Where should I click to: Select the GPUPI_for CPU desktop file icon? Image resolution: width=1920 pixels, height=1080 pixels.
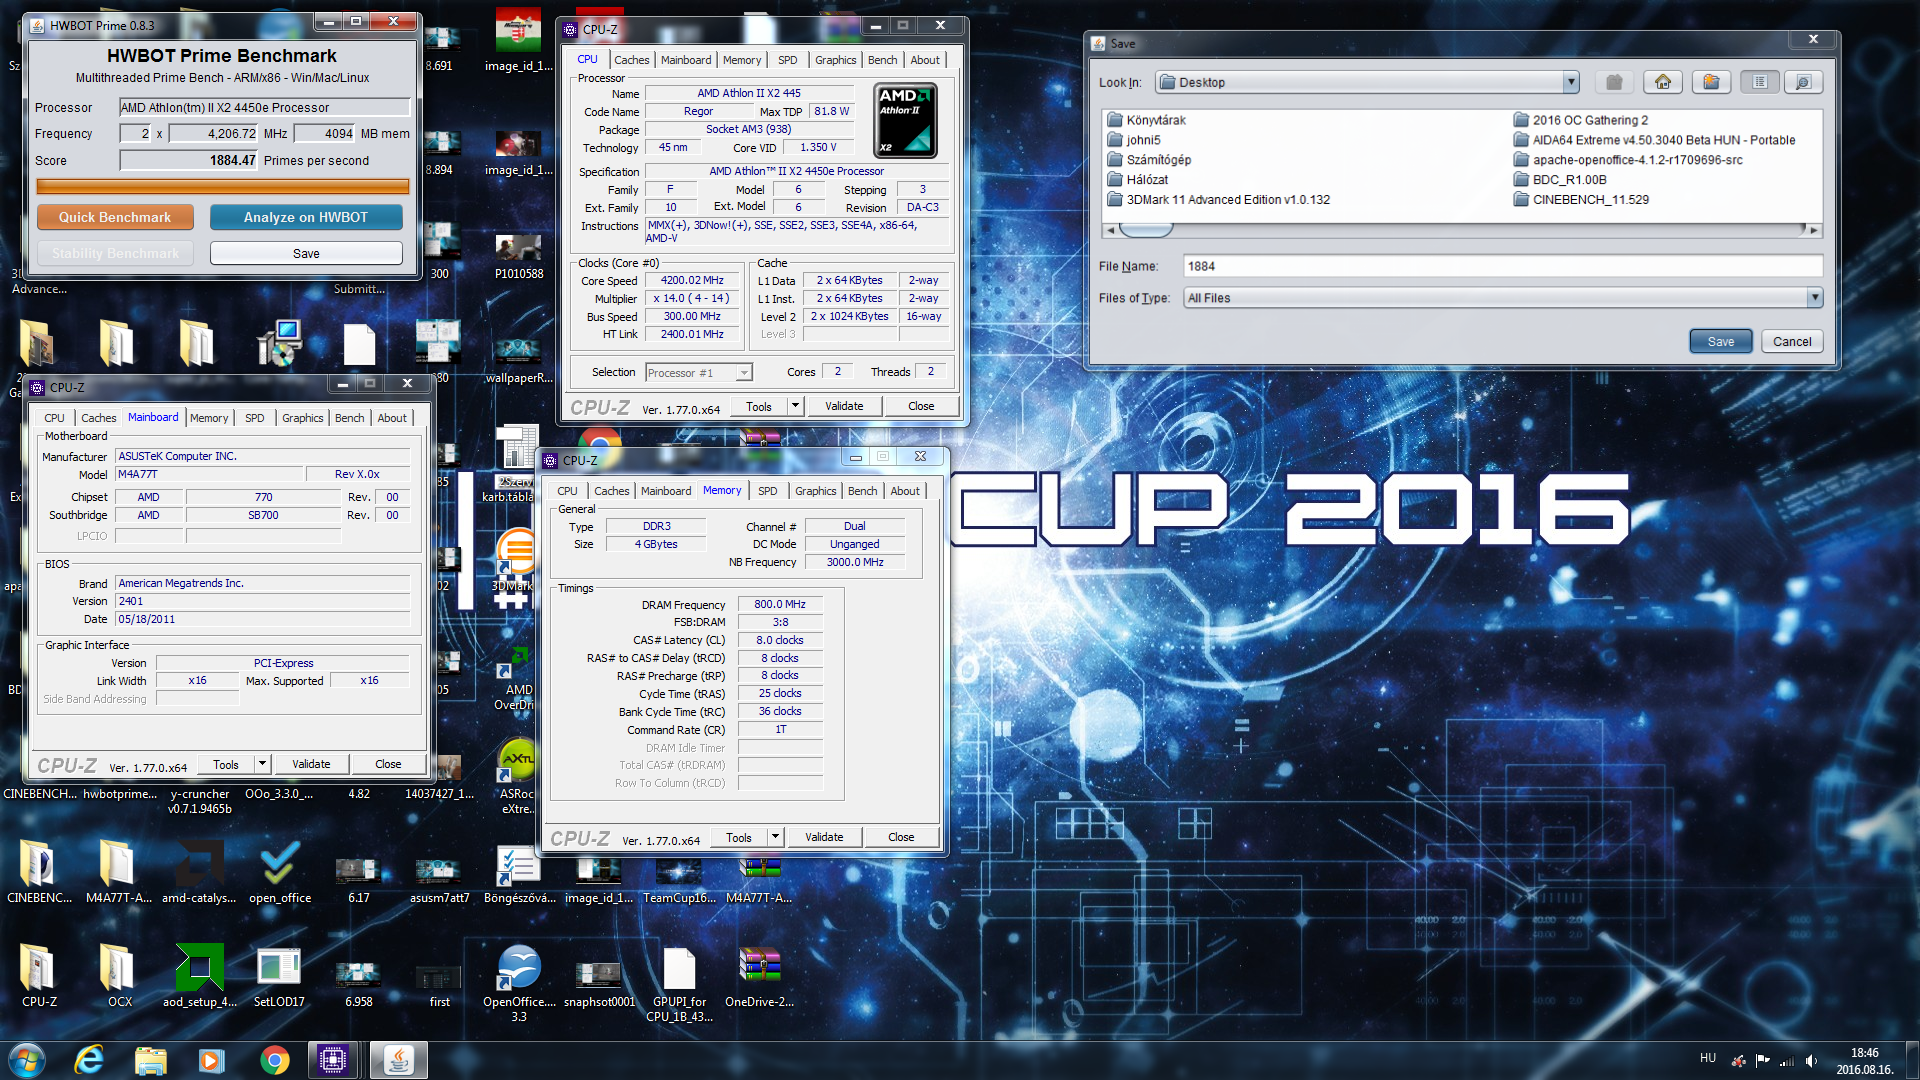[x=679, y=982]
